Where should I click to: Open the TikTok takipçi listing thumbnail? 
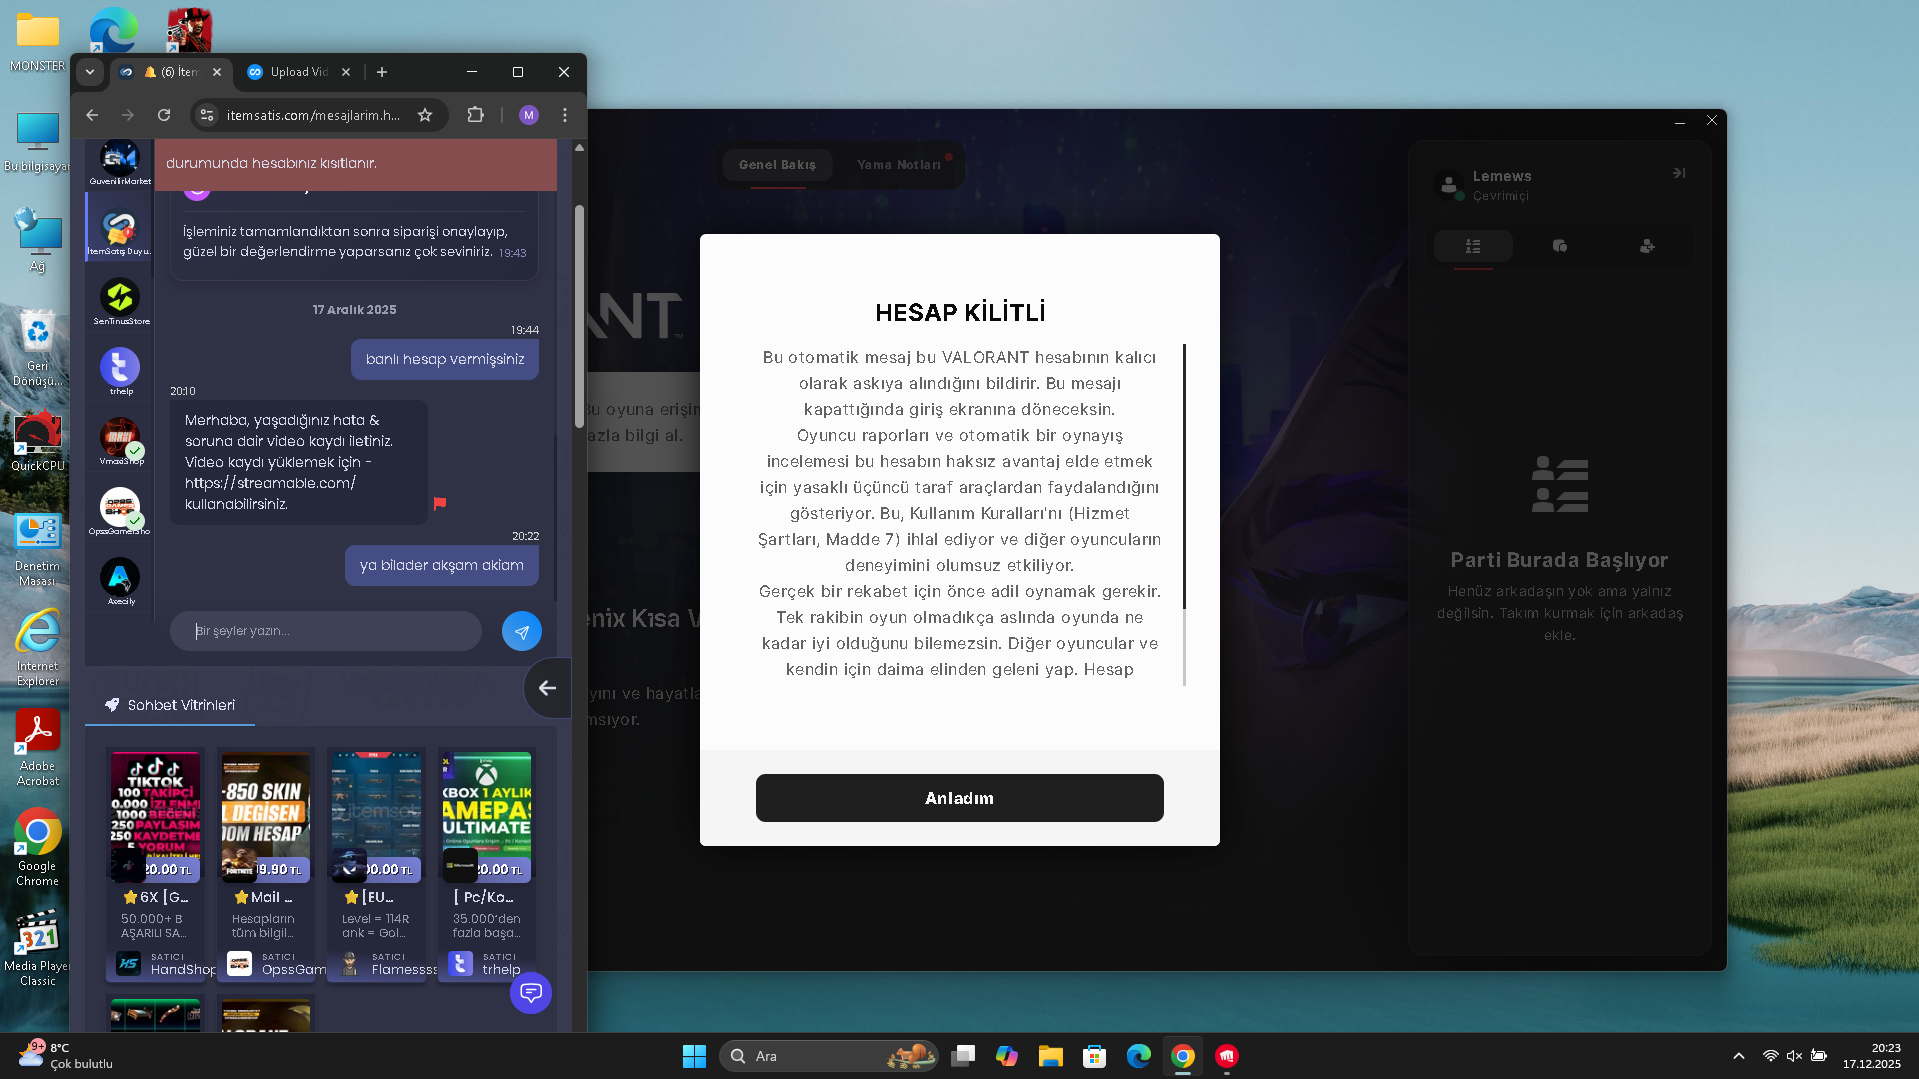[x=155, y=815]
